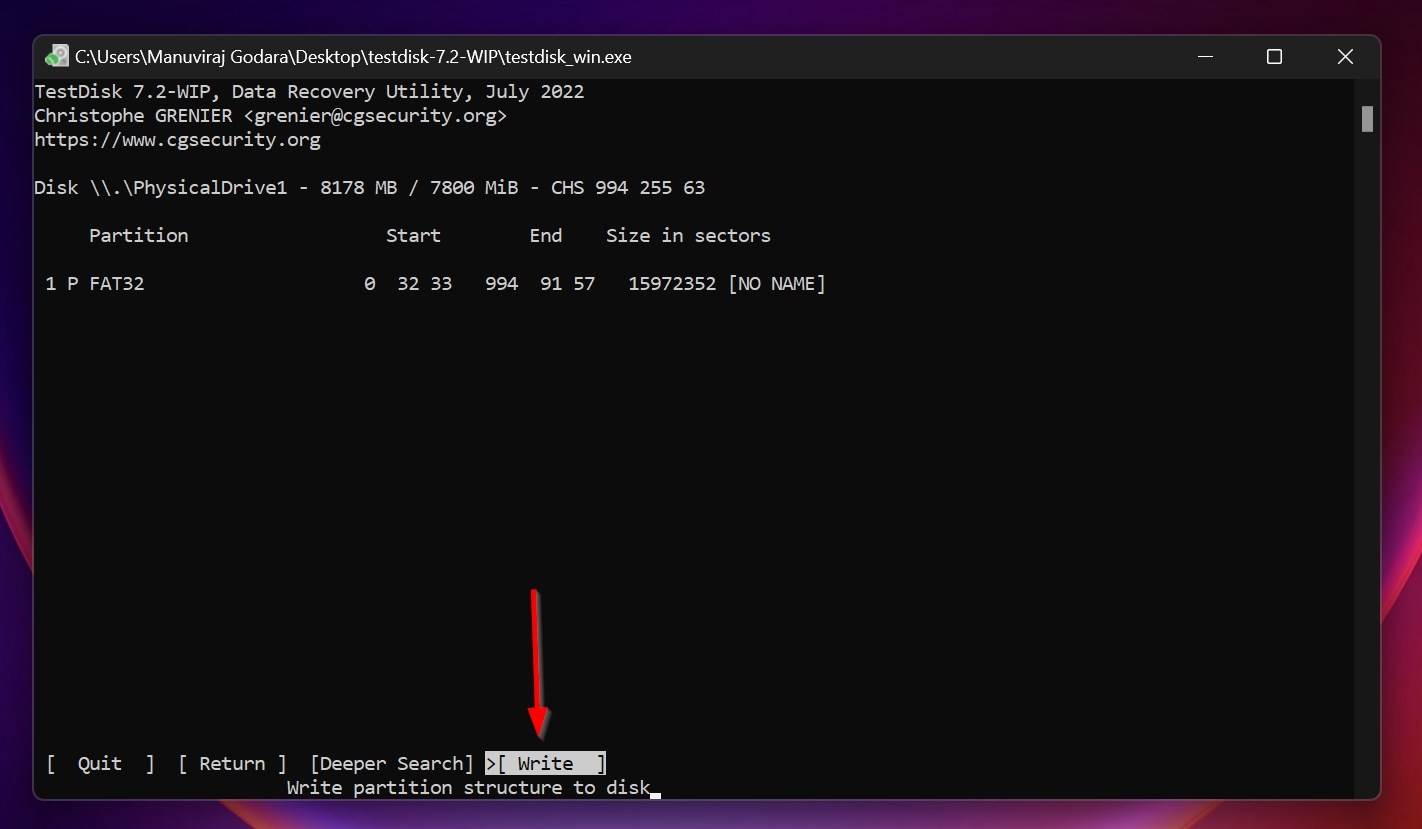Click the Disk \\.\PhysicalDrive1 line
This screenshot has width=1422, height=829.
370,188
